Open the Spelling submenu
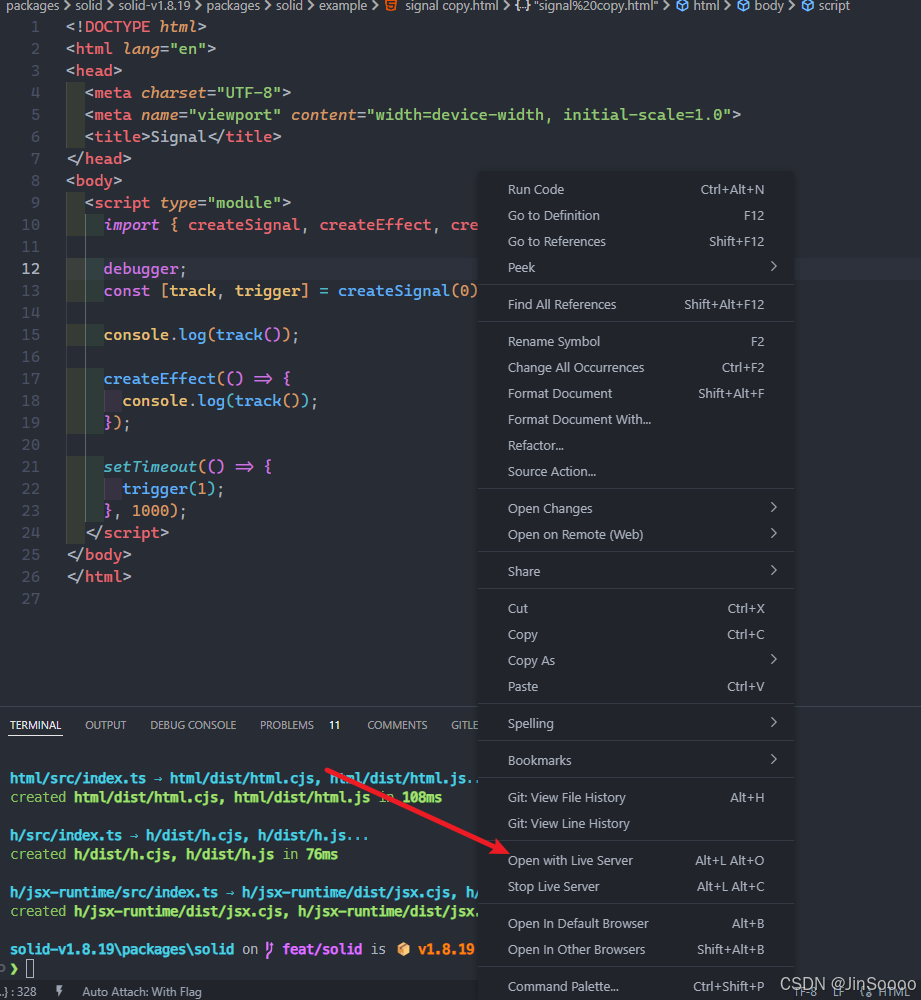This screenshot has height=1000, width=921. [x=635, y=724]
